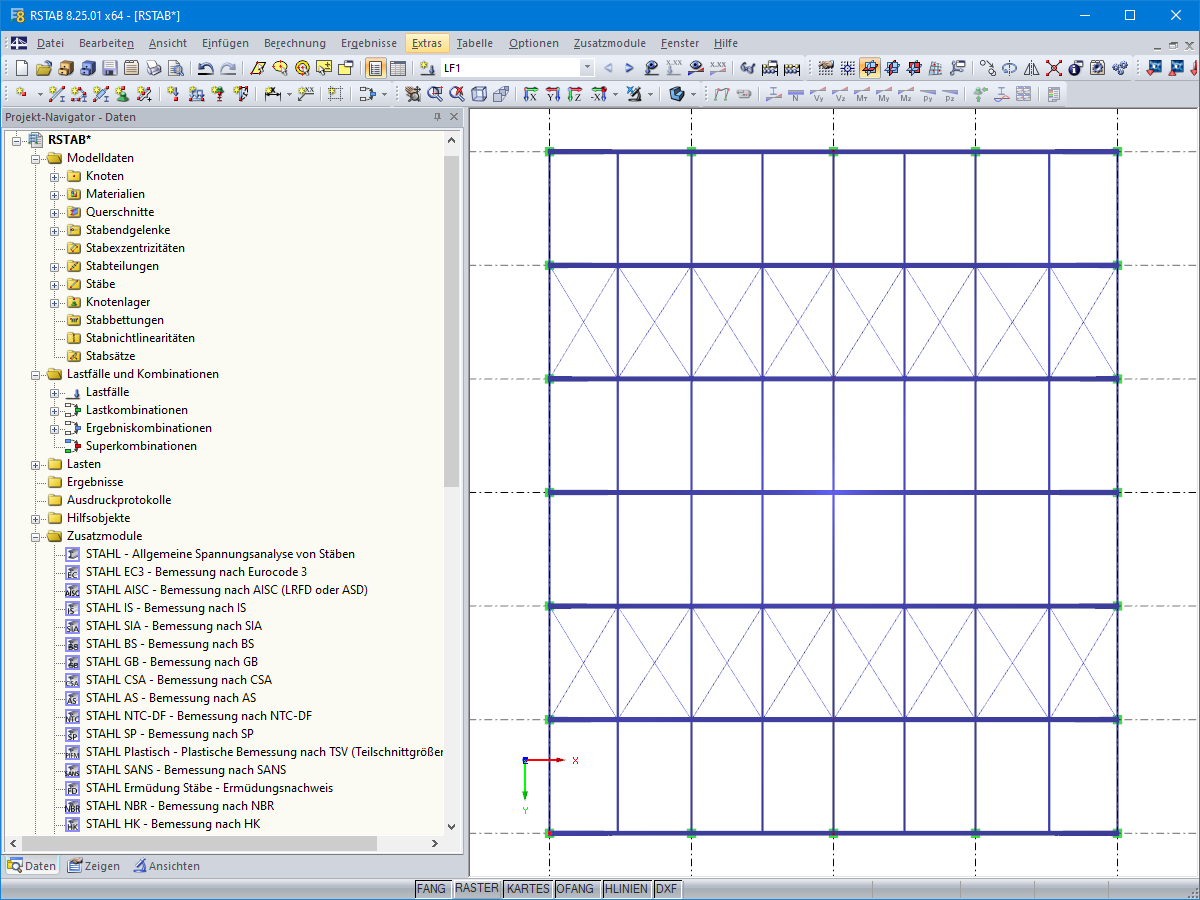Select previous load case arrow
Image resolution: width=1200 pixels, height=900 pixels.
pyautogui.click(x=608, y=68)
